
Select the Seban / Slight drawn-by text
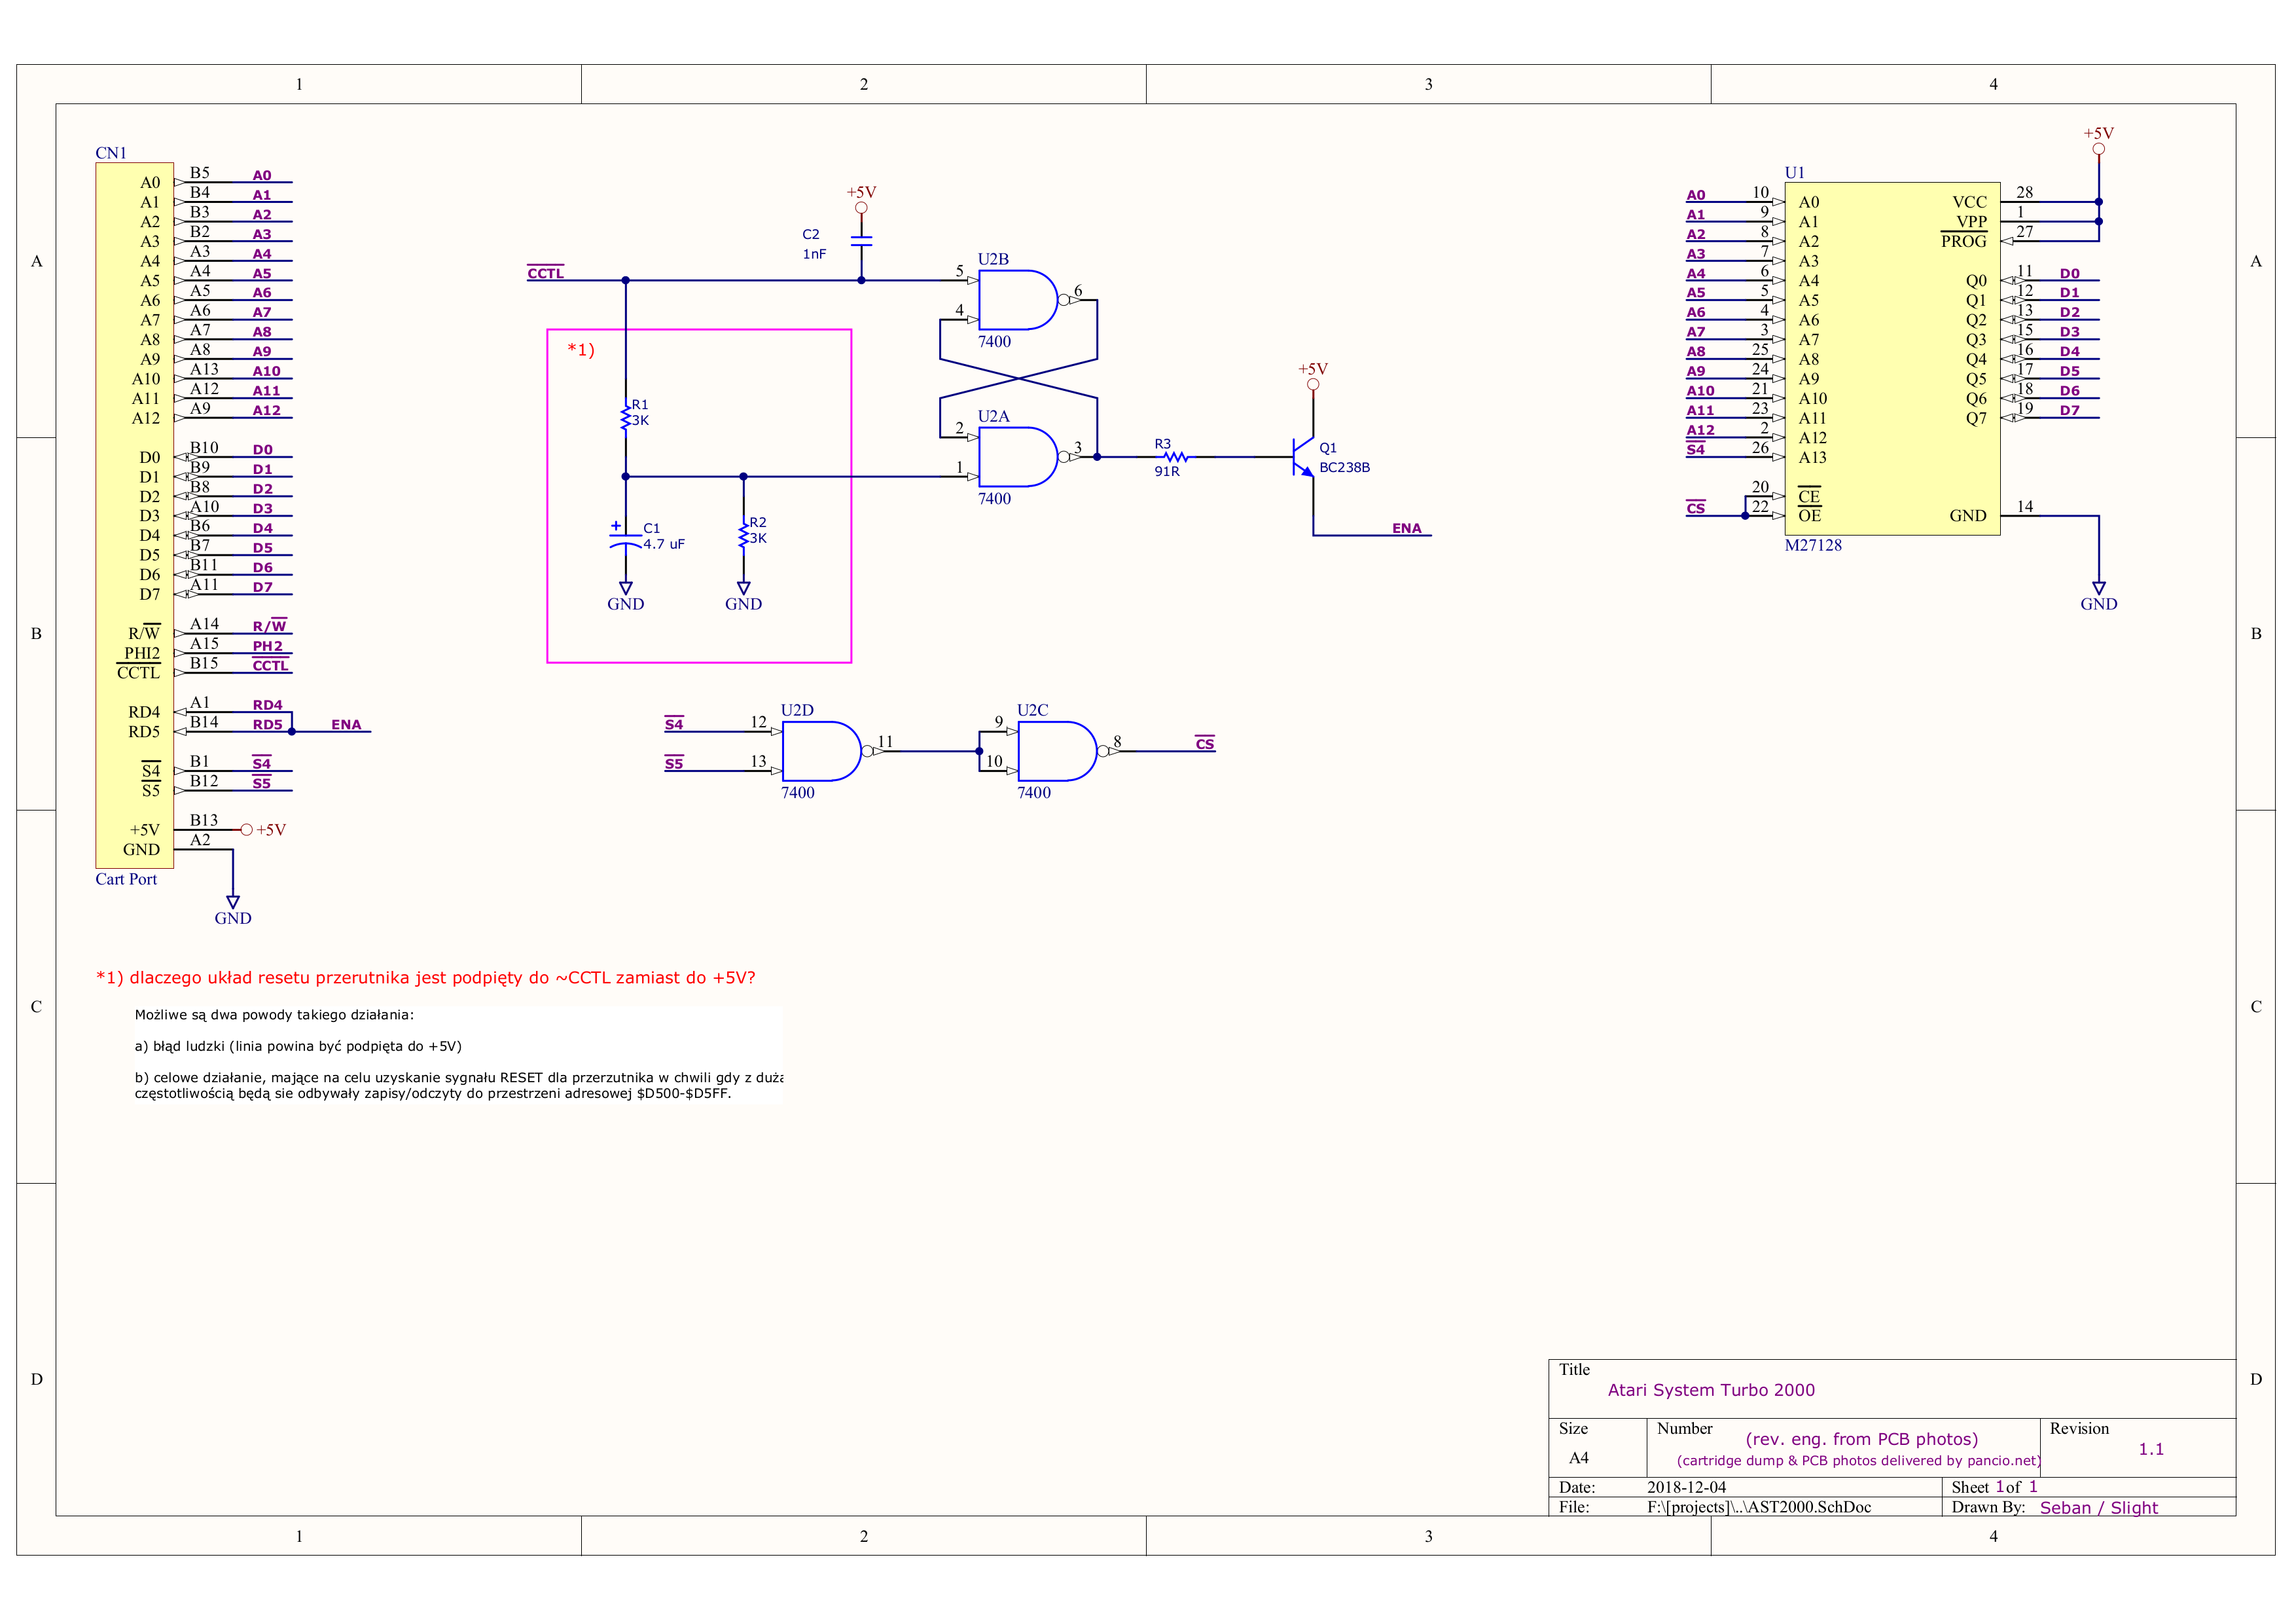pos(2098,1507)
